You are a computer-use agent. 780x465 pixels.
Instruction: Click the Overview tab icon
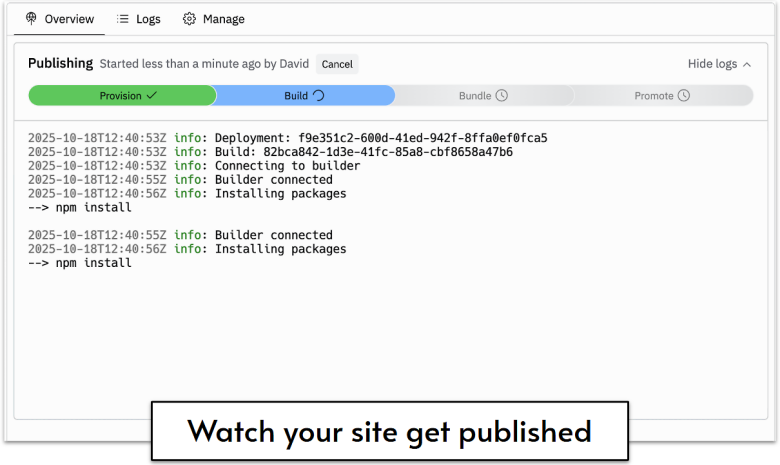pyautogui.click(x=31, y=18)
